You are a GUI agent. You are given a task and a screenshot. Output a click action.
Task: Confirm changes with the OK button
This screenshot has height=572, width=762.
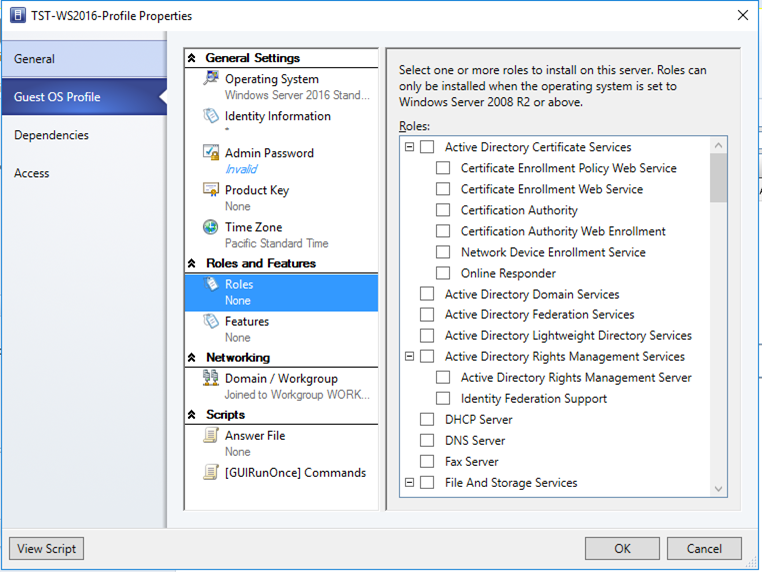click(622, 549)
